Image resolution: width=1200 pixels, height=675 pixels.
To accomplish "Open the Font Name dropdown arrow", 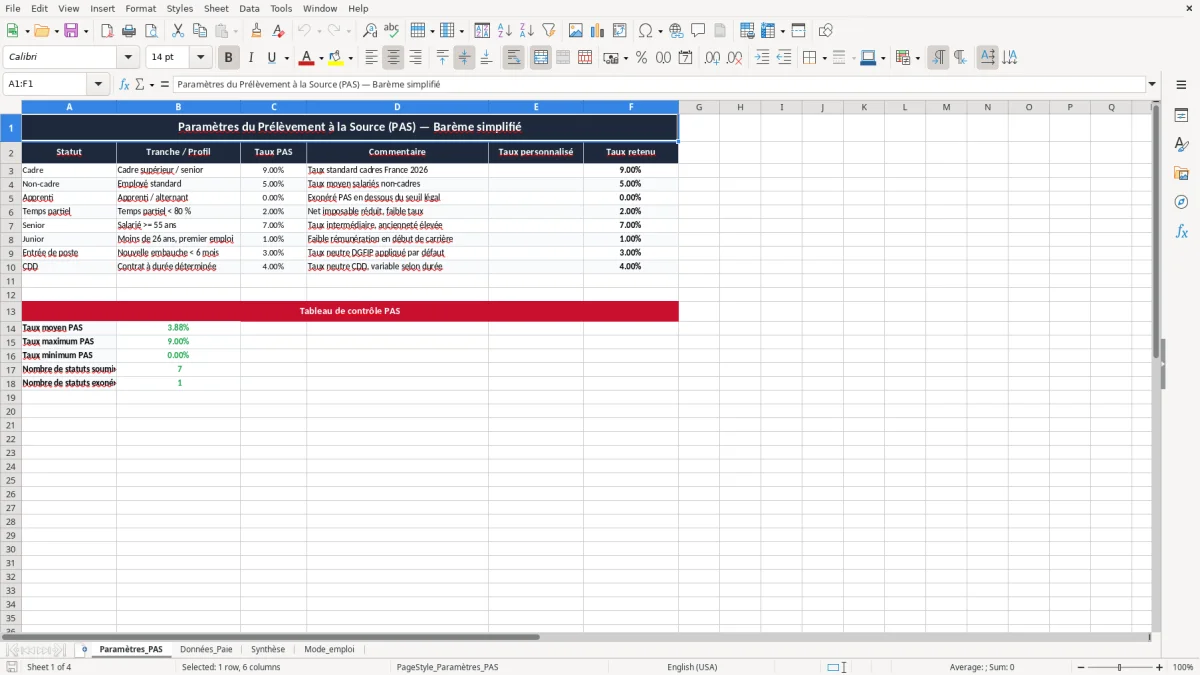I will [129, 58].
